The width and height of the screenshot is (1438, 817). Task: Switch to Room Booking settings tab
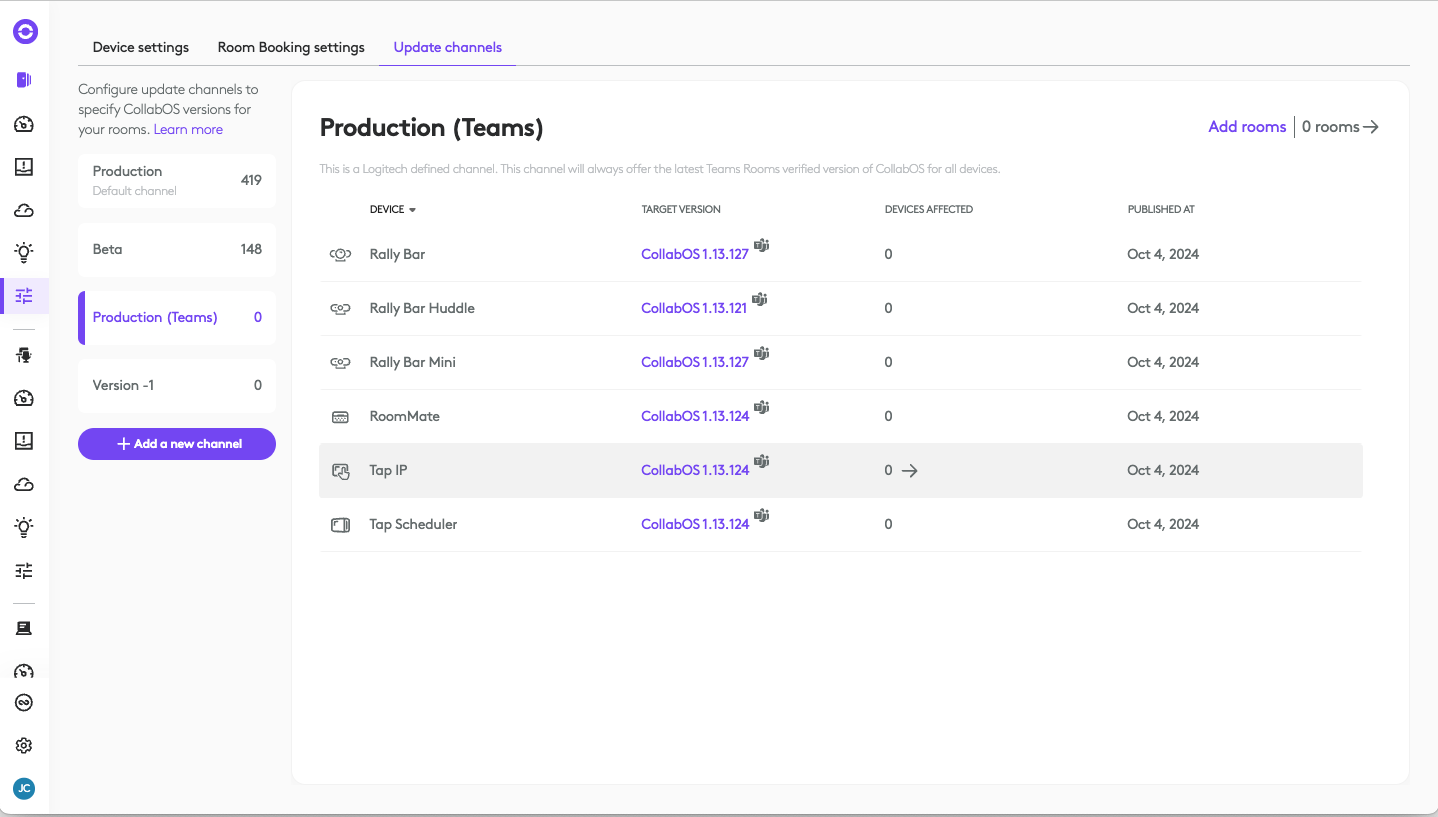(291, 47)
